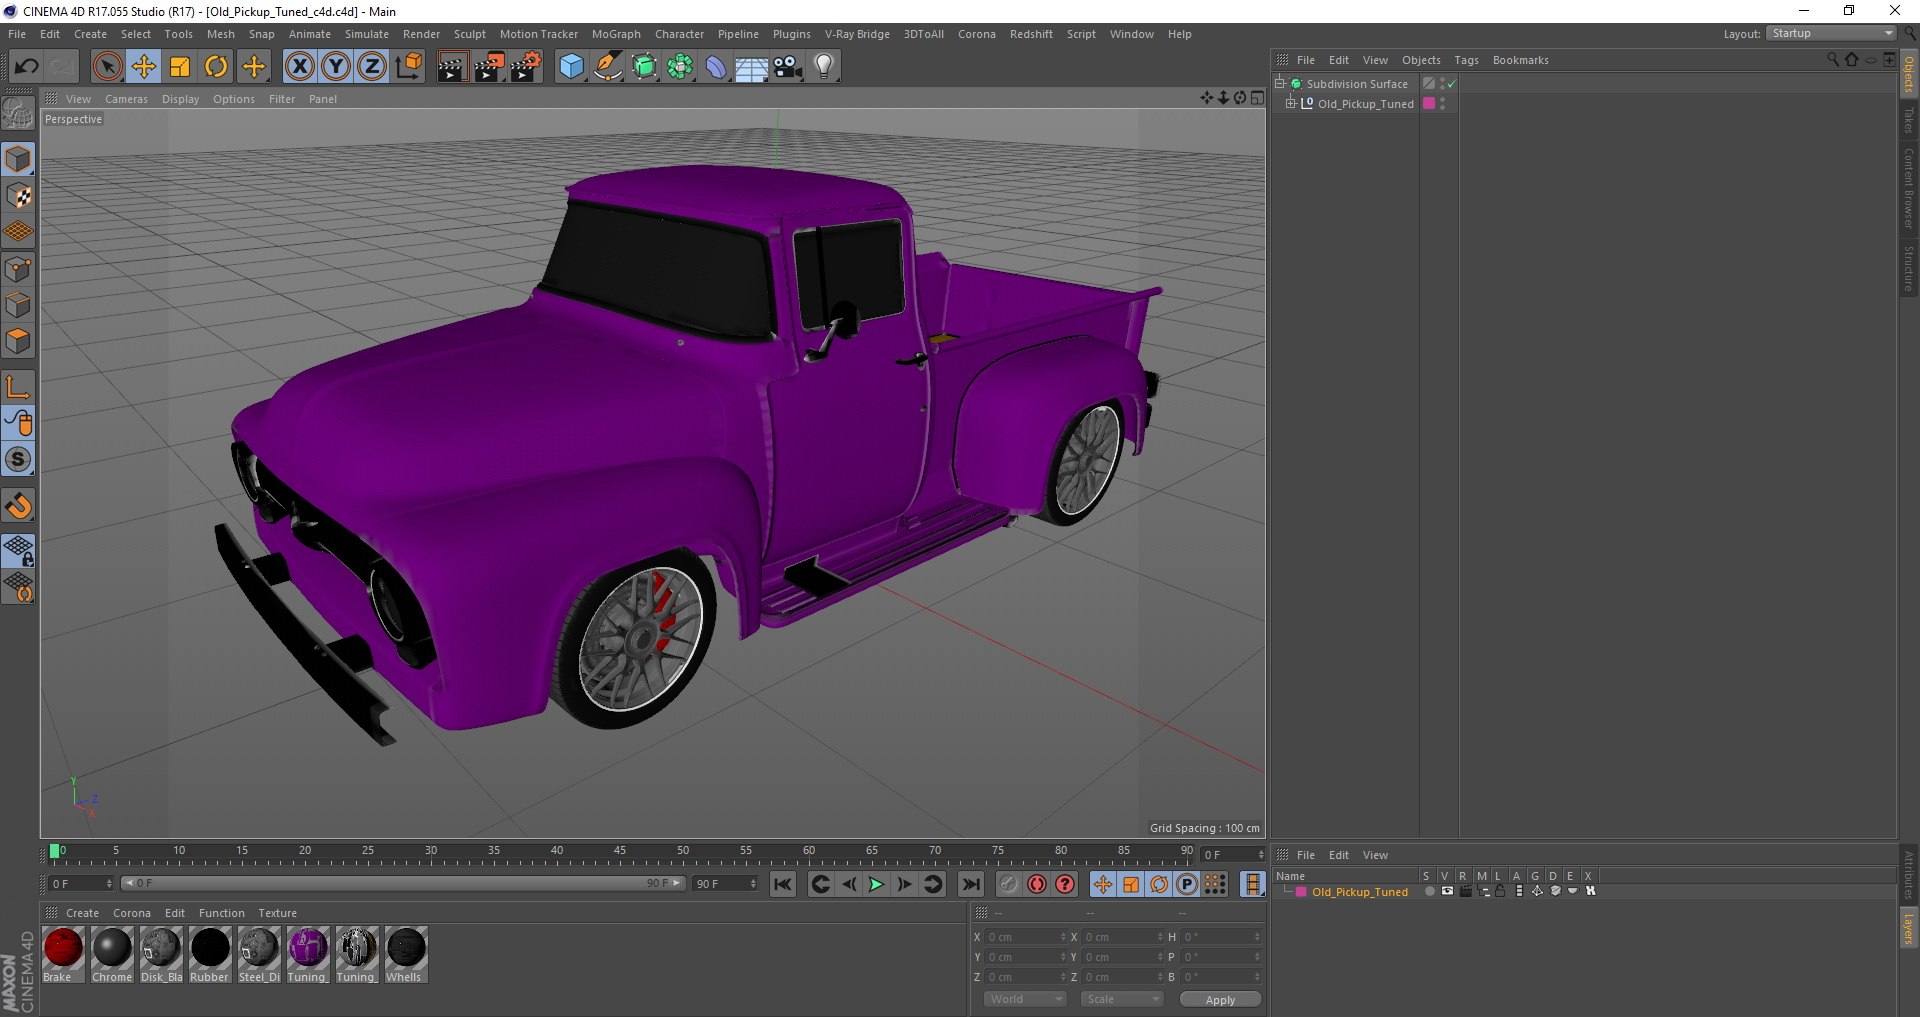1920x1017 pixels.
Task: Open Edit Render Settings icon
Action: pyautogui.click(x=526, y=67)
